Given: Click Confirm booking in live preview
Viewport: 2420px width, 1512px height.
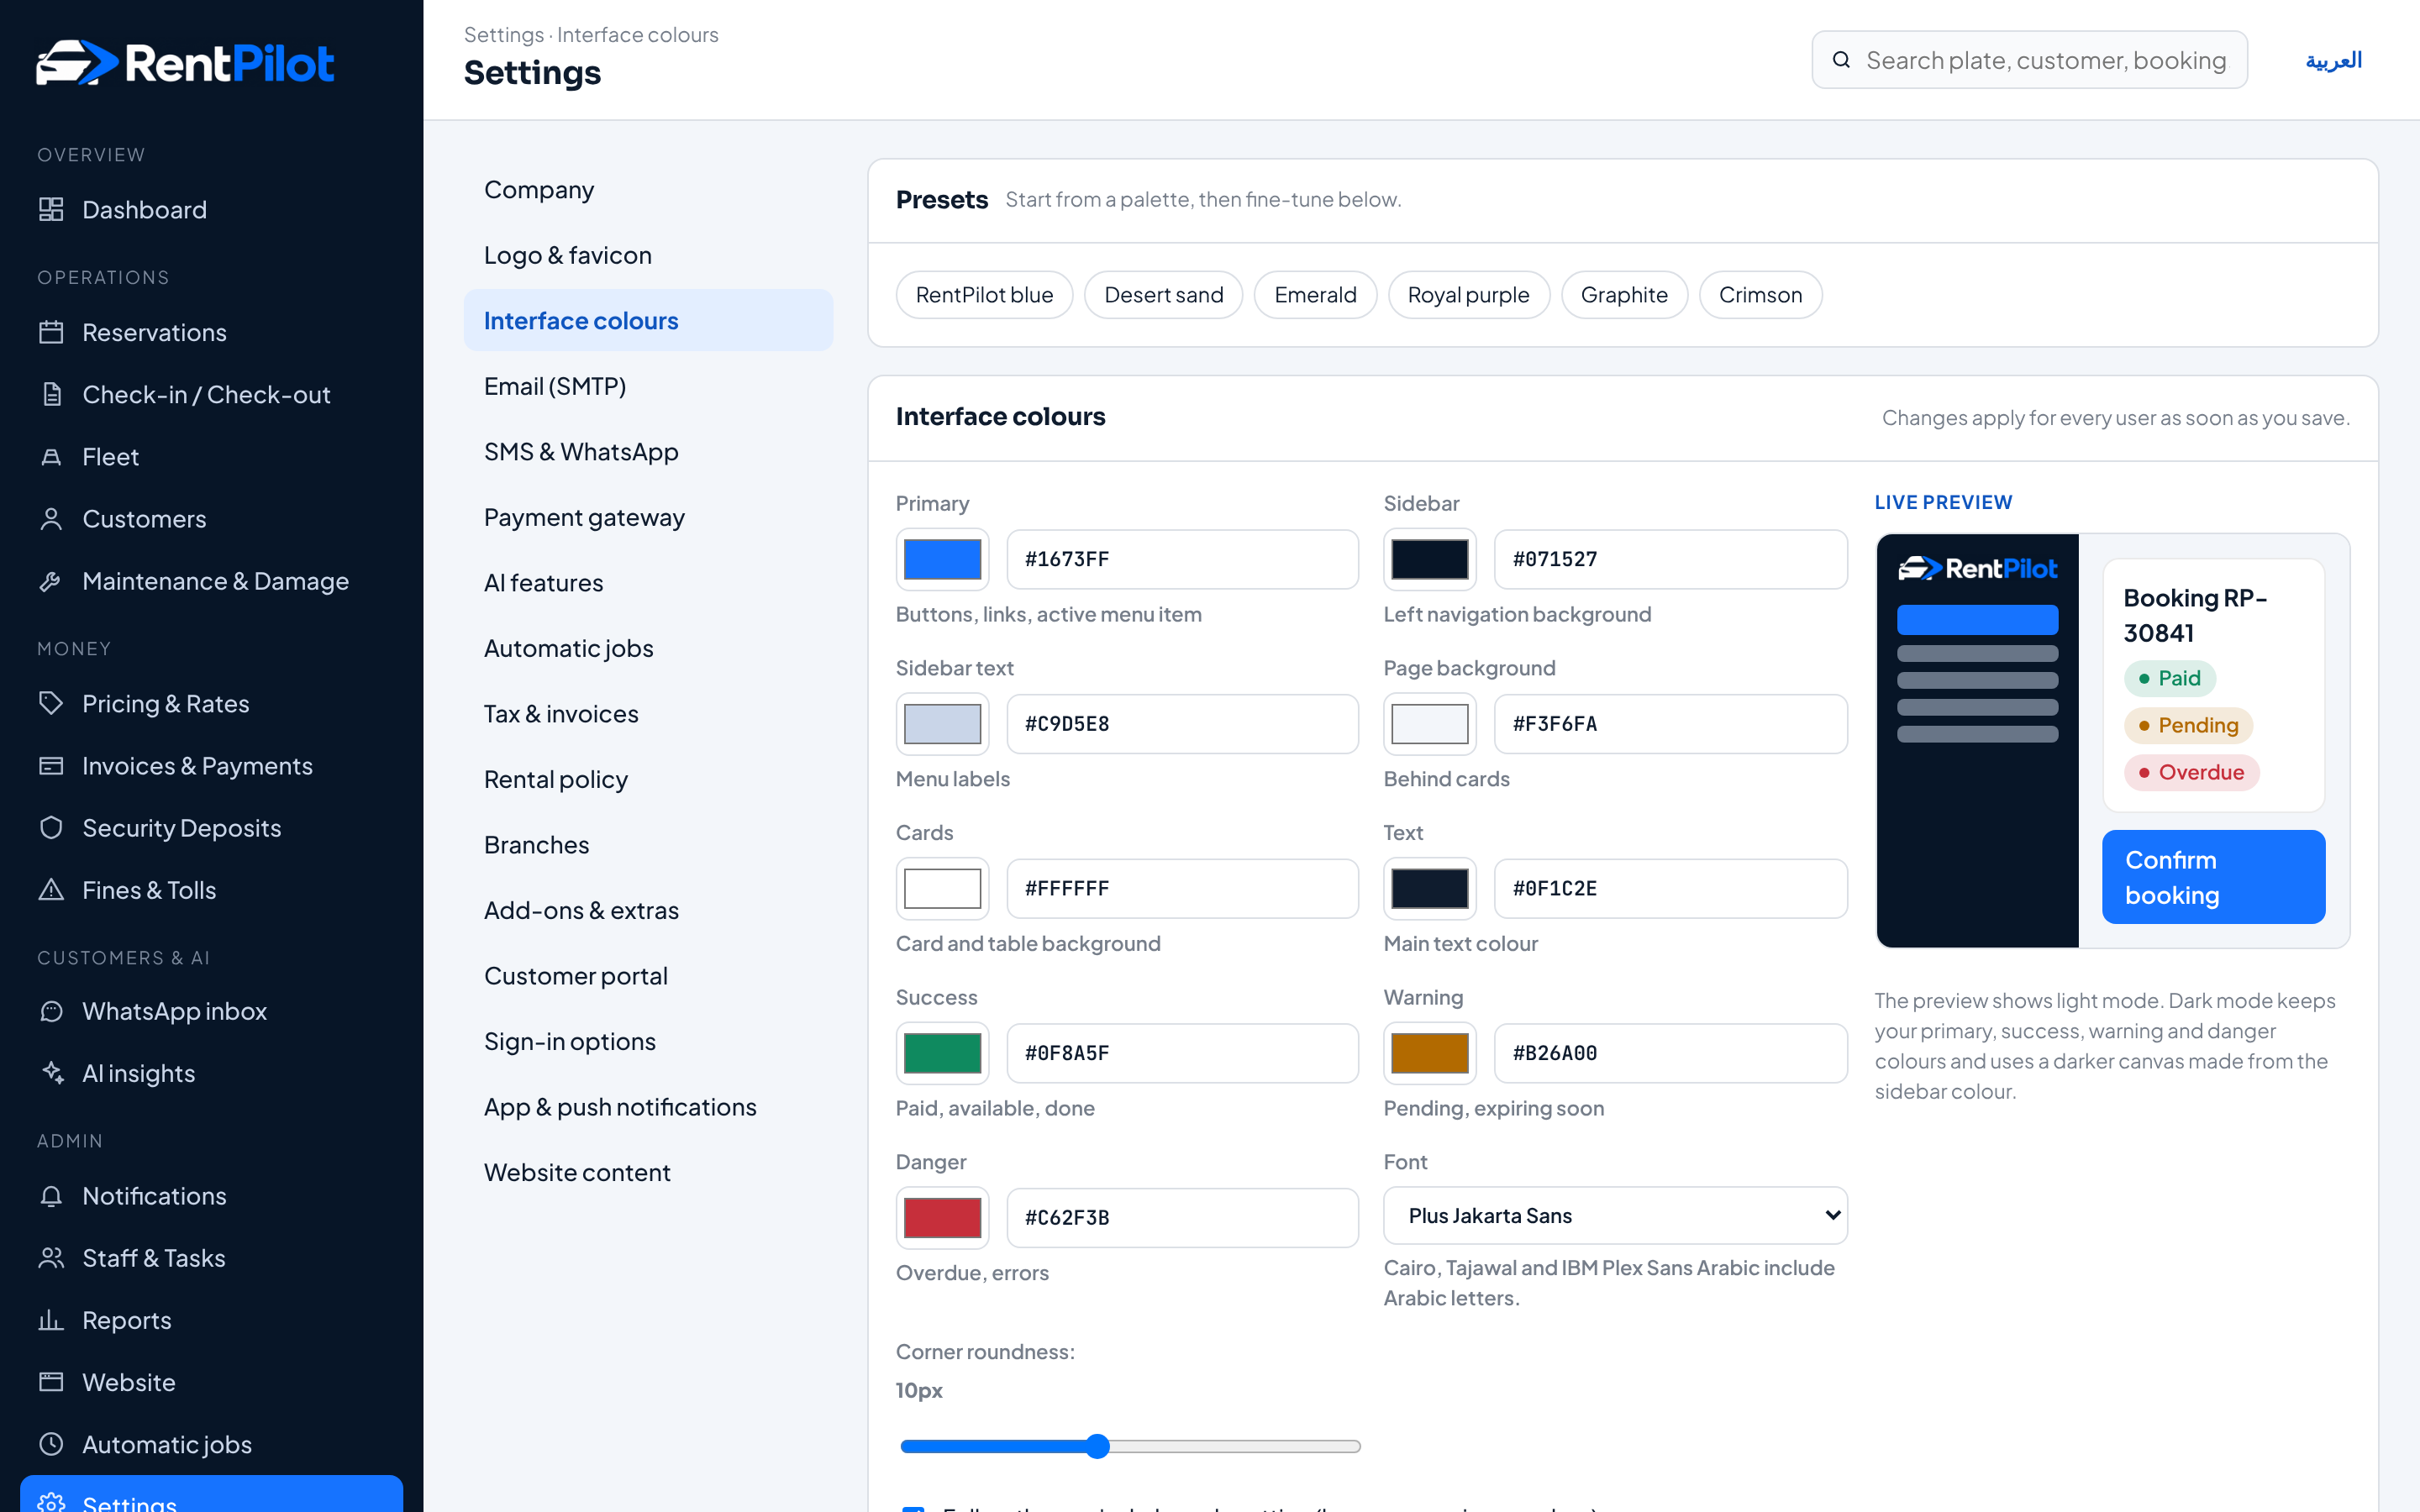Looking at the screenshot, I should point(2213,877).
